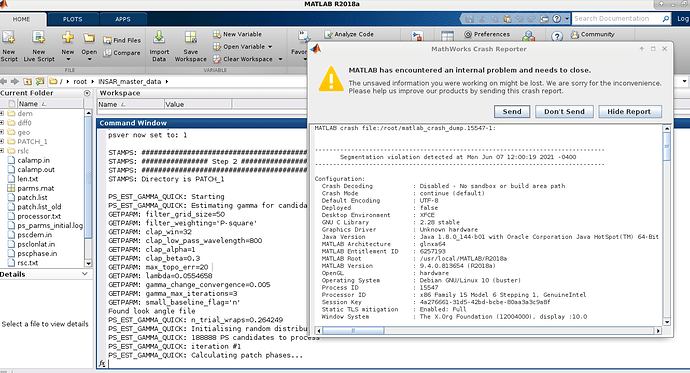690x373 pixels.
Task: Select processor.txt file
Action: click(34, 216)
